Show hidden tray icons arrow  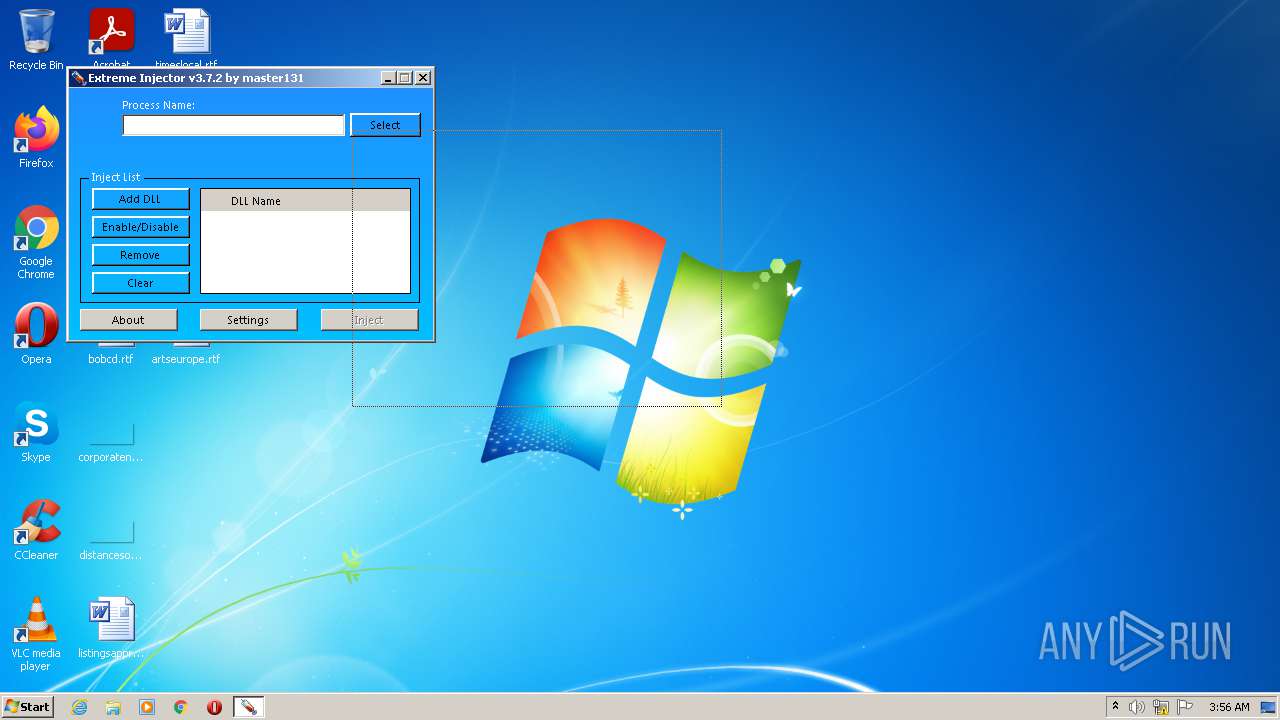point(1115,707)
